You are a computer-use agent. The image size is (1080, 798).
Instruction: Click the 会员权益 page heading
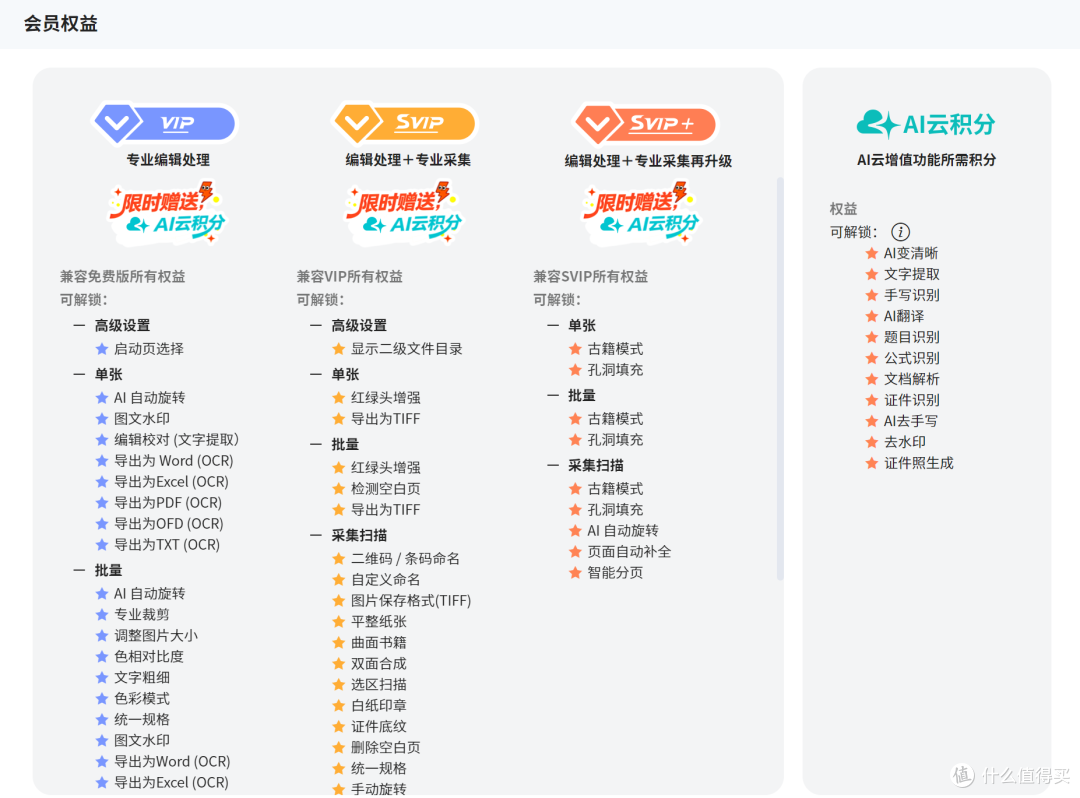coord(61,23)
